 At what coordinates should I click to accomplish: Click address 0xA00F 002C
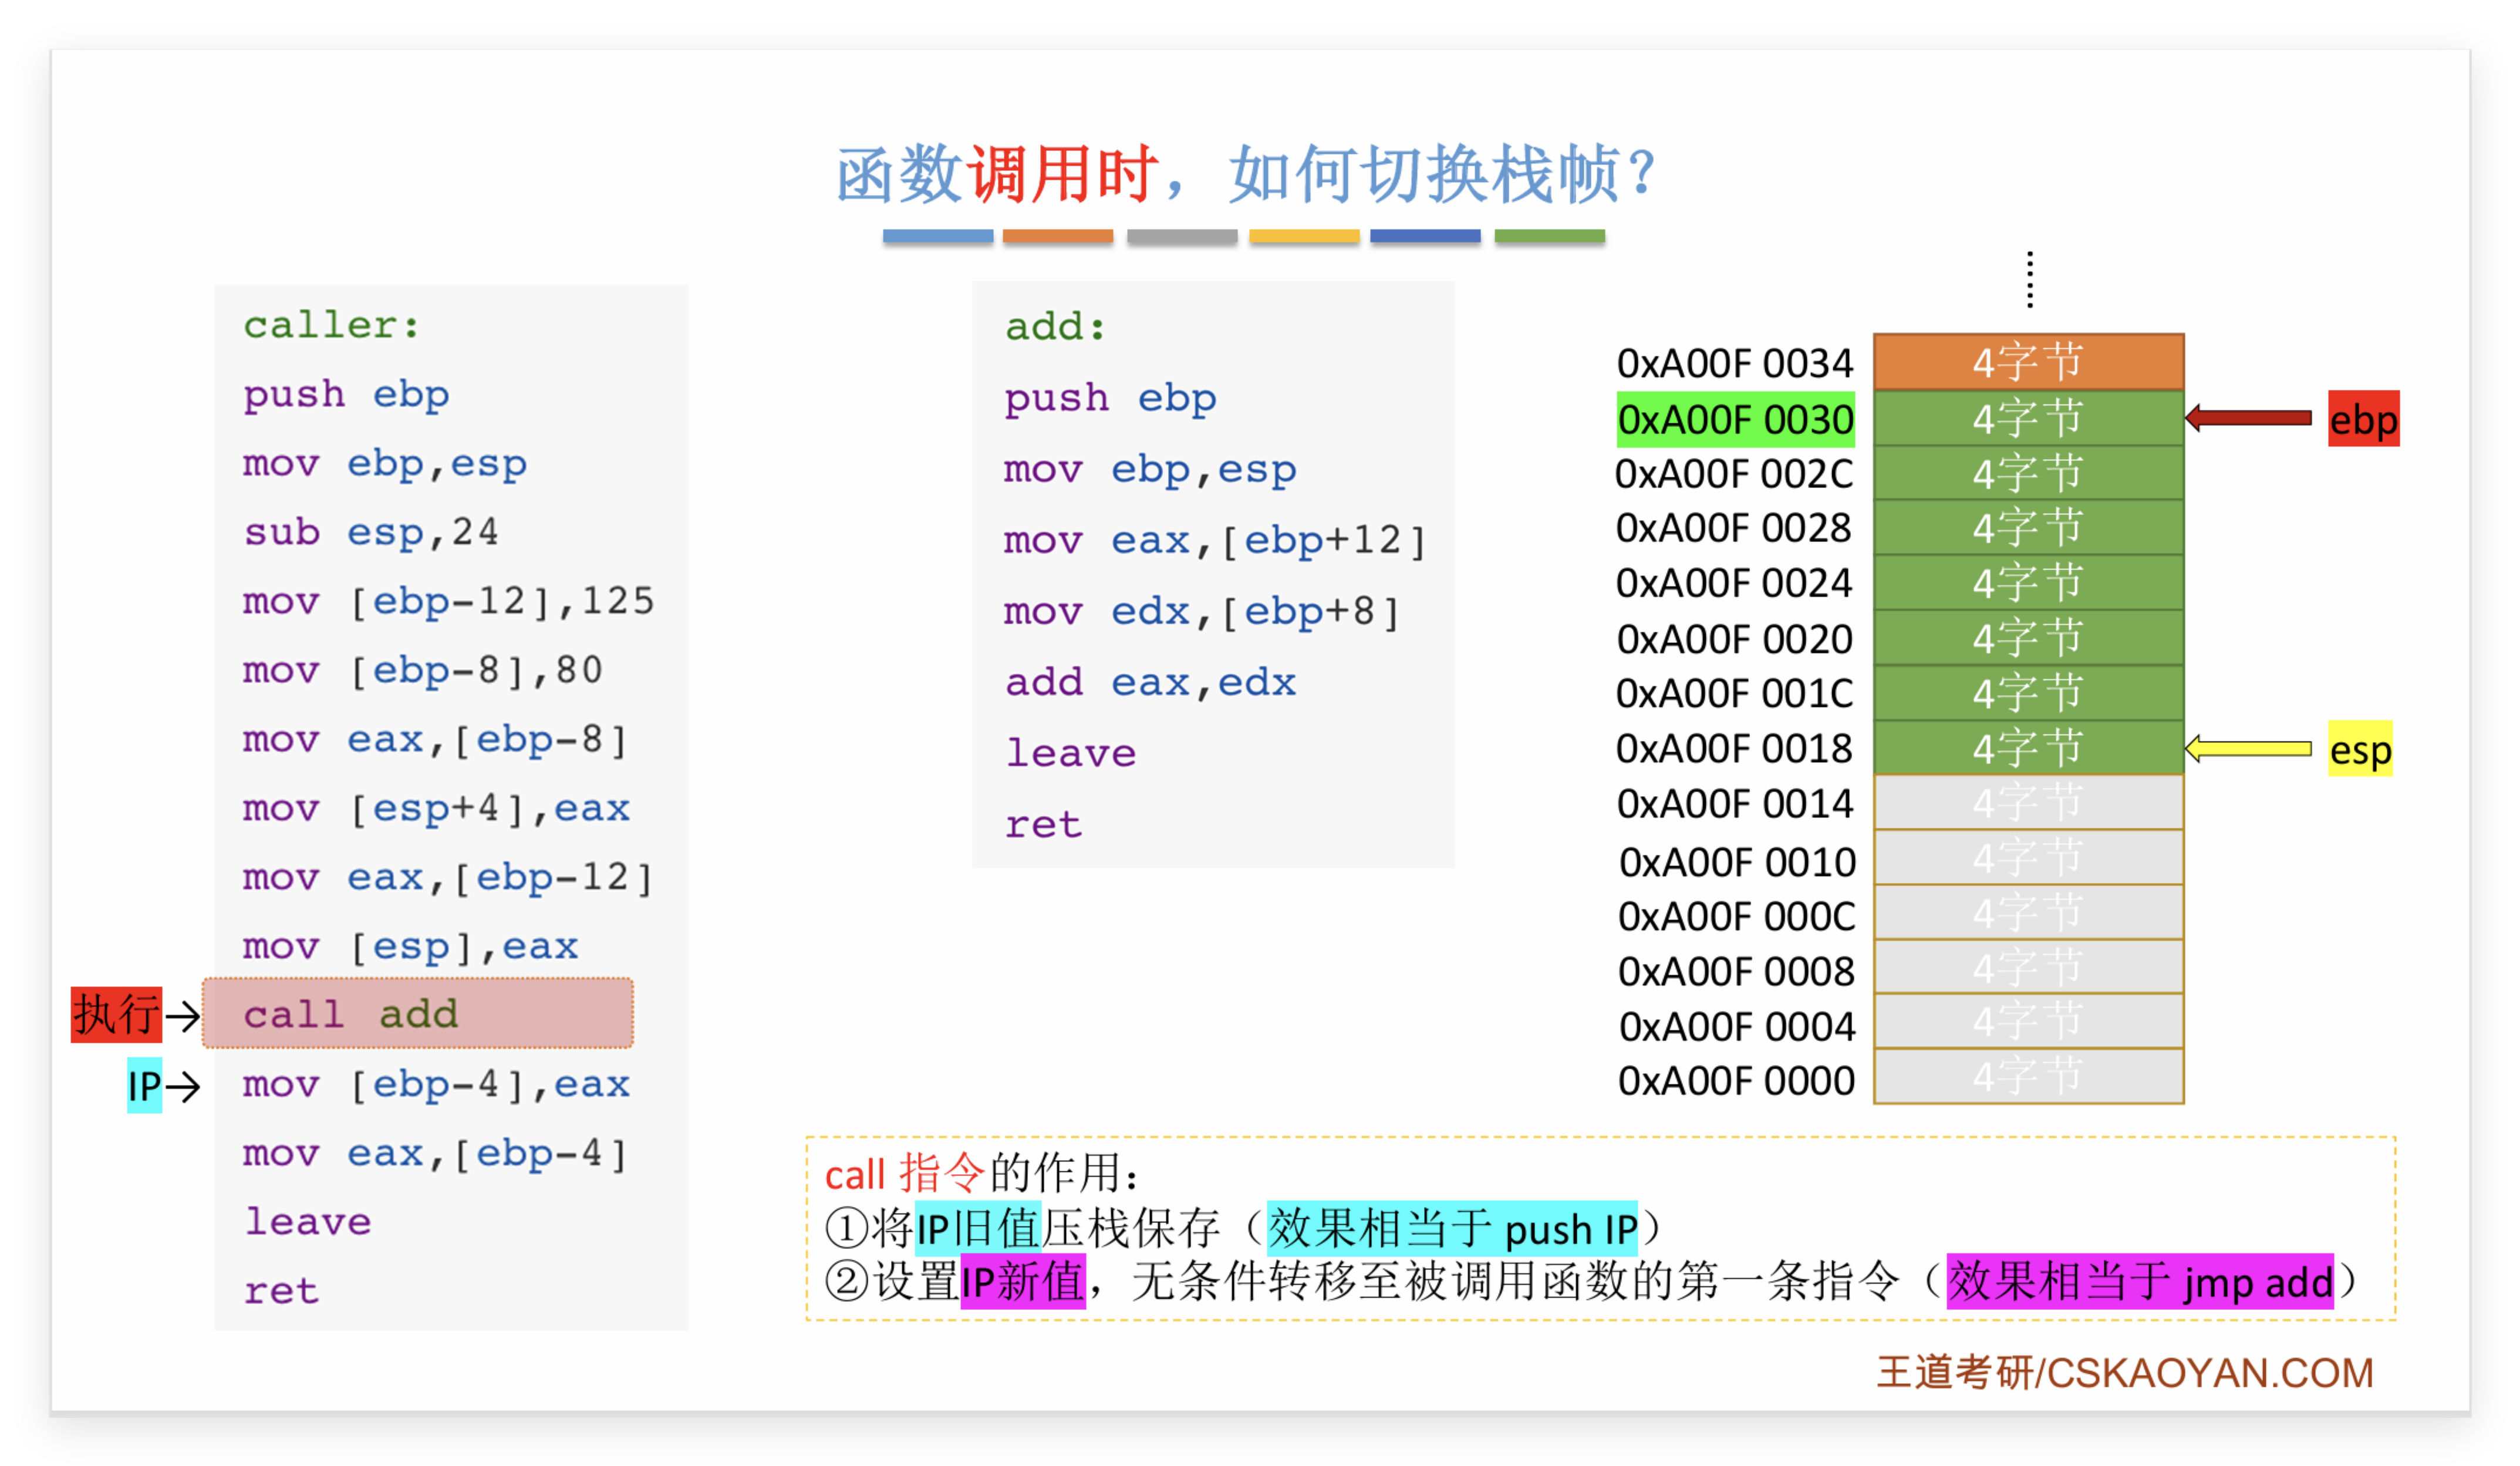(x=1734, y=473)
